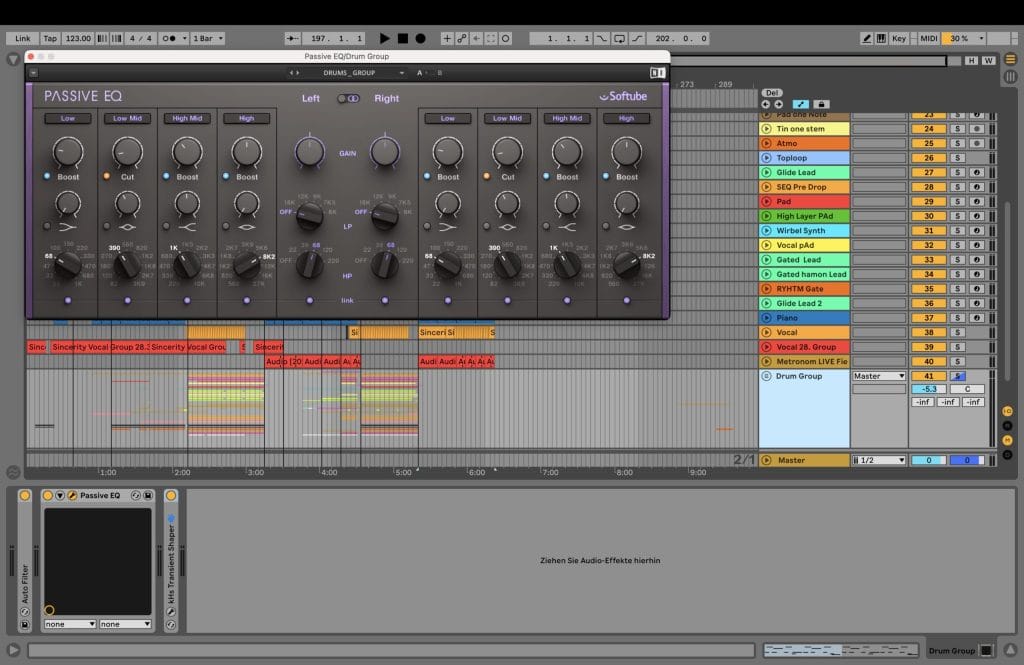This screenshot has width=1024, height=665.
Task: Enable MIDI map mode button
Action: point(929,39)
